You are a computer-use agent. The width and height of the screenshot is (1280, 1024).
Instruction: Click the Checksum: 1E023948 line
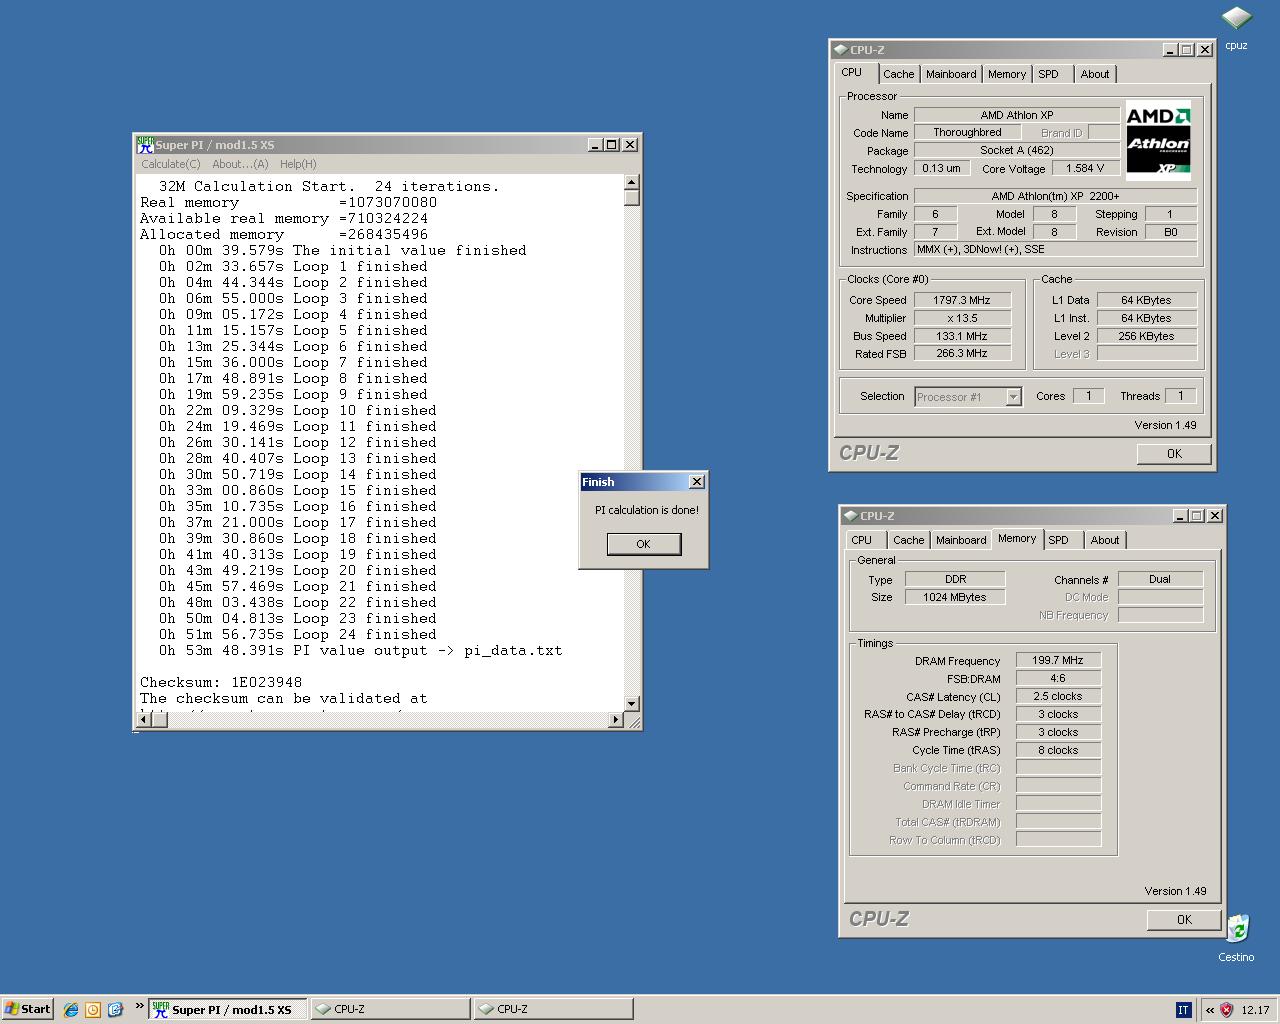221,682
